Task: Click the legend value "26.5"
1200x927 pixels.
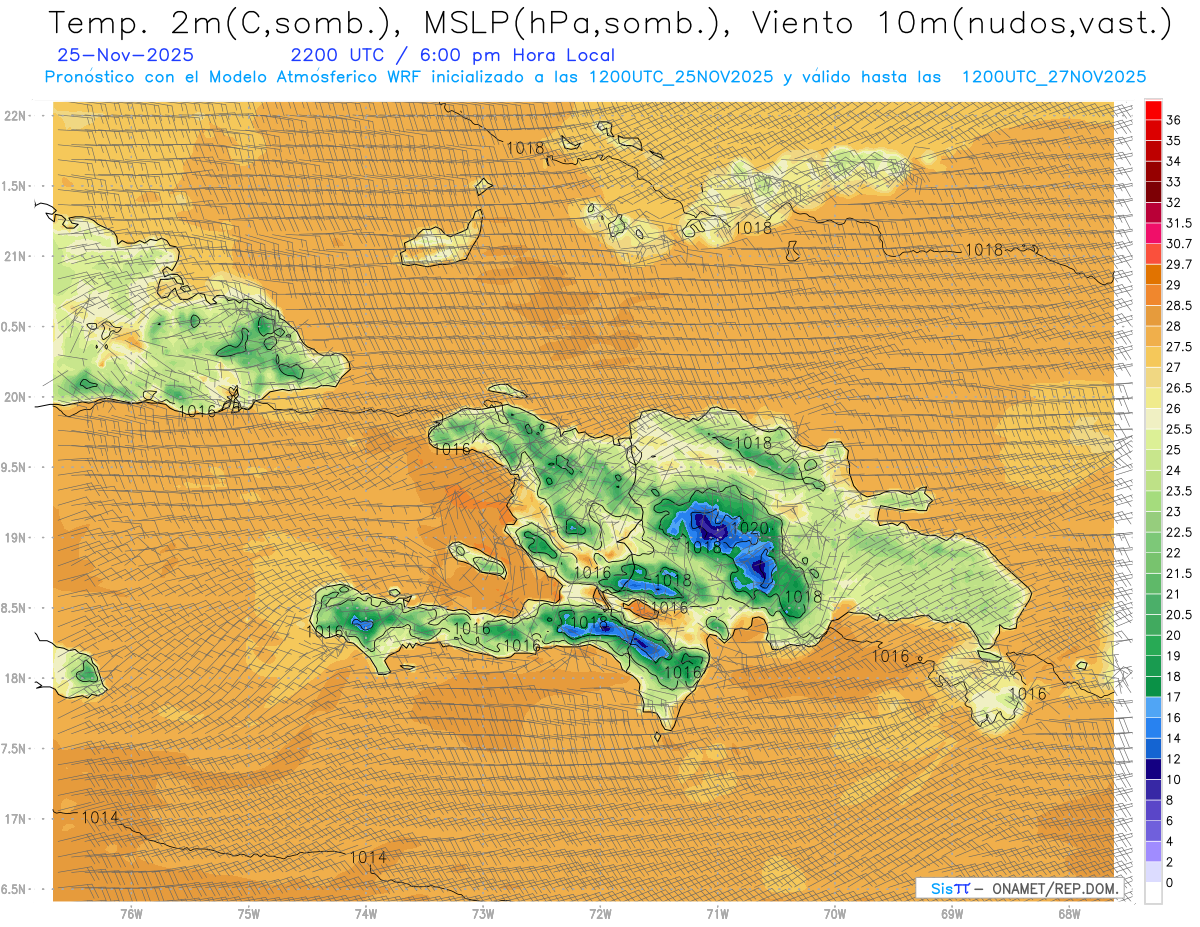Action: tap(1178, 388)
